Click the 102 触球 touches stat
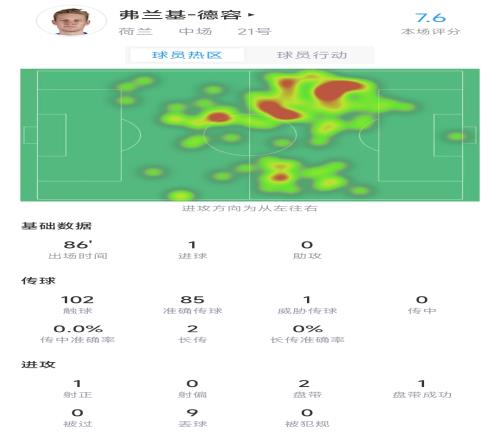Viewport: 500px width, 440px height. 78,304
